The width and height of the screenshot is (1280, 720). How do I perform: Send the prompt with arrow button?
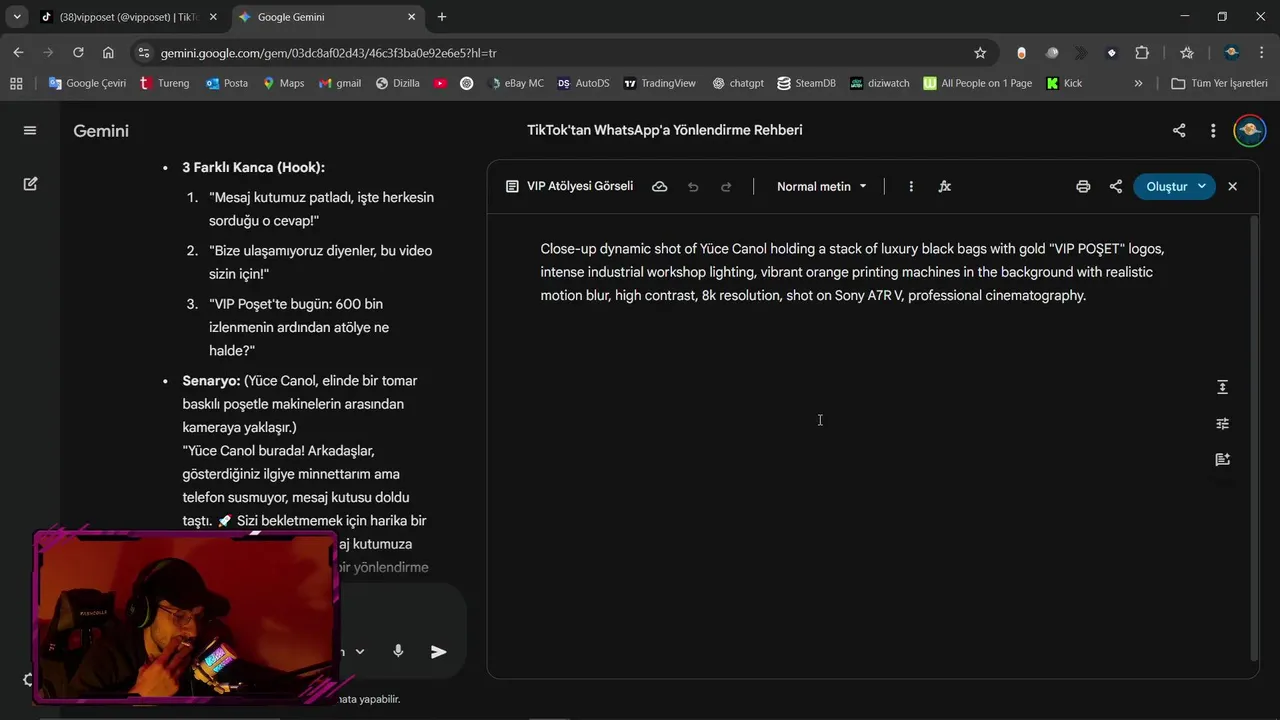point(438,651)
